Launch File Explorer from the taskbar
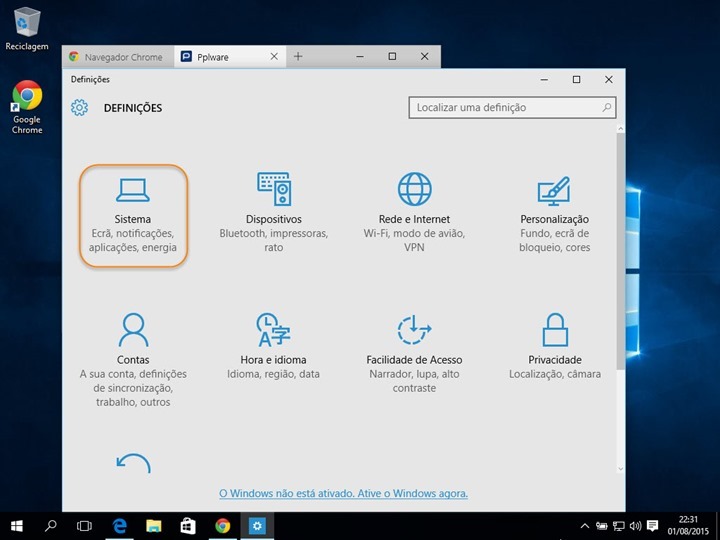The width and height of the screenshot is (720, 540). (153, 525)
